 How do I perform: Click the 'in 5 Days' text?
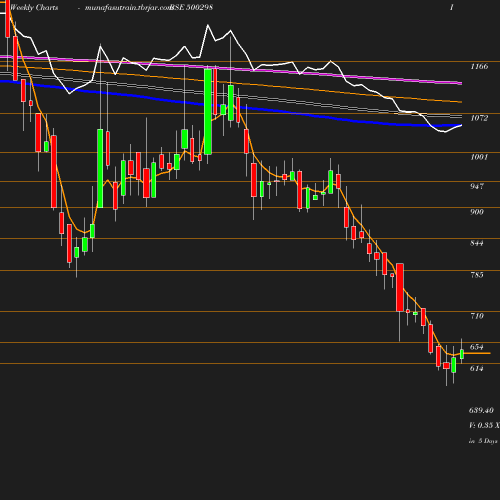[x=483, y=441]
